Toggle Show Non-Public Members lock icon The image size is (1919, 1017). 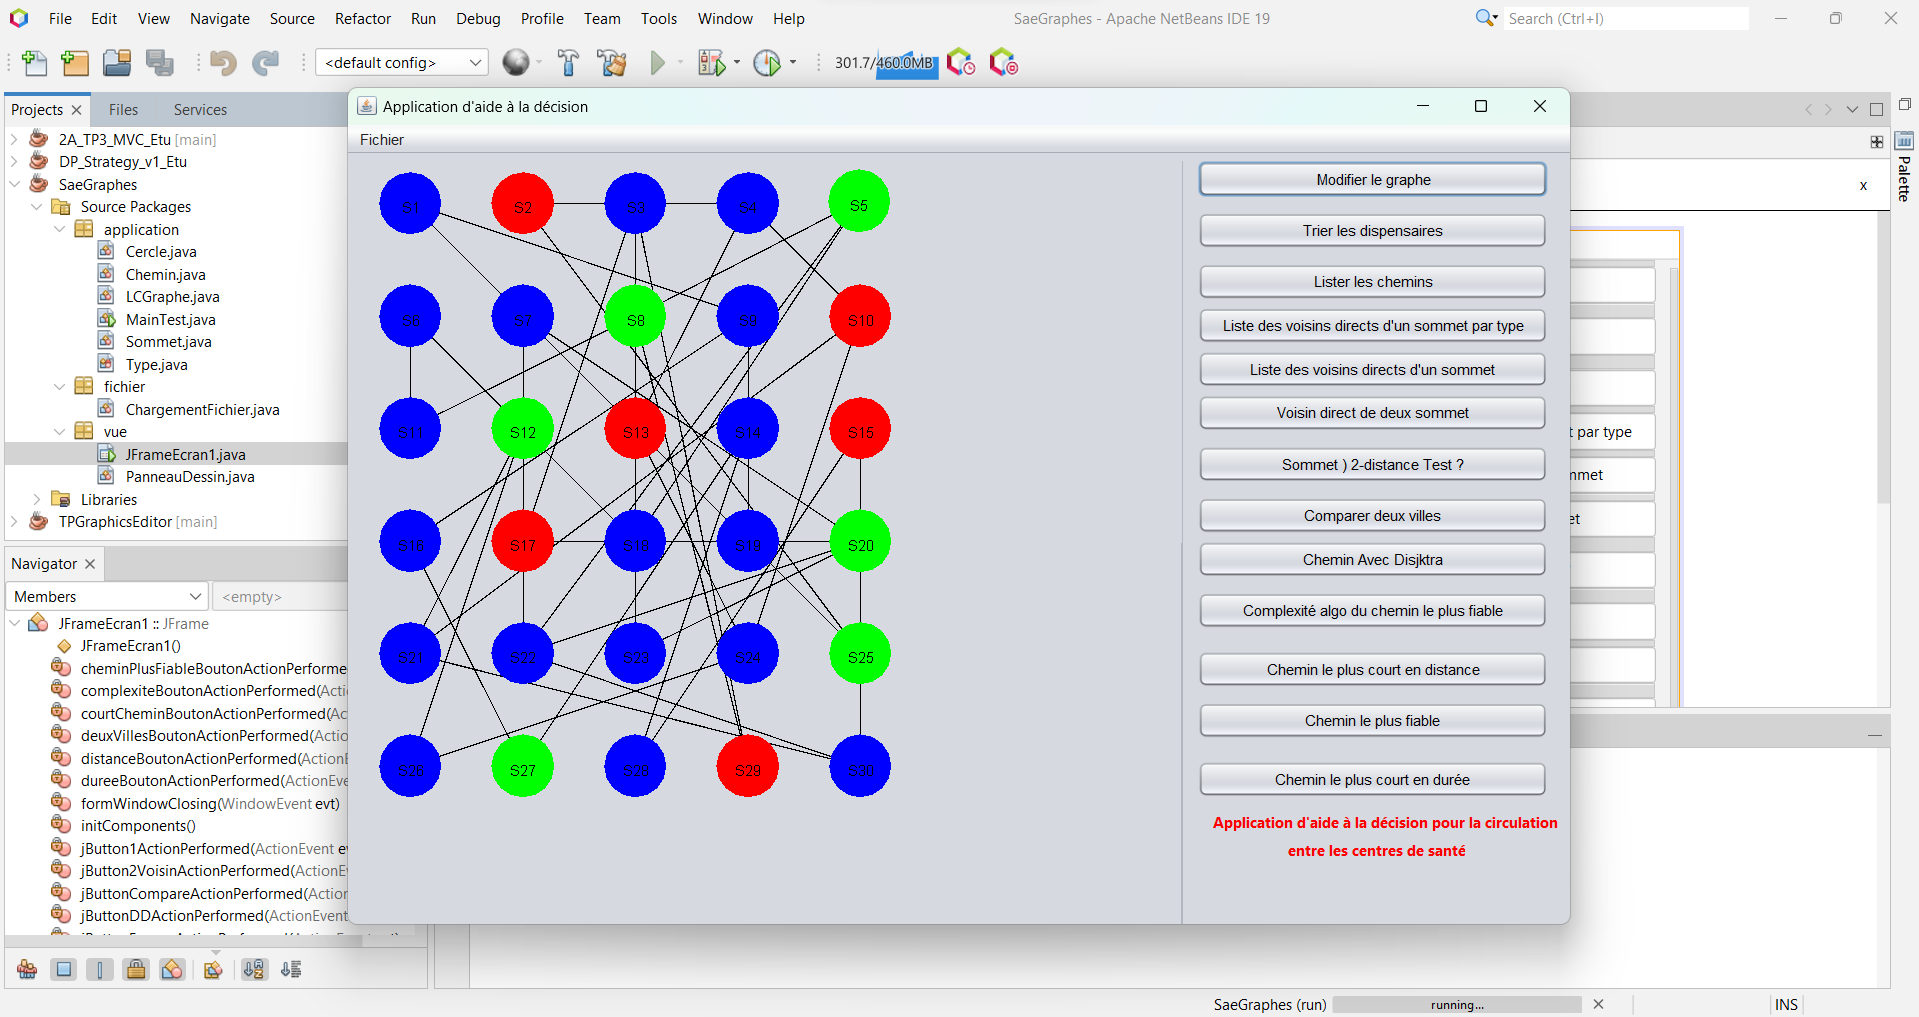point(136,969)
